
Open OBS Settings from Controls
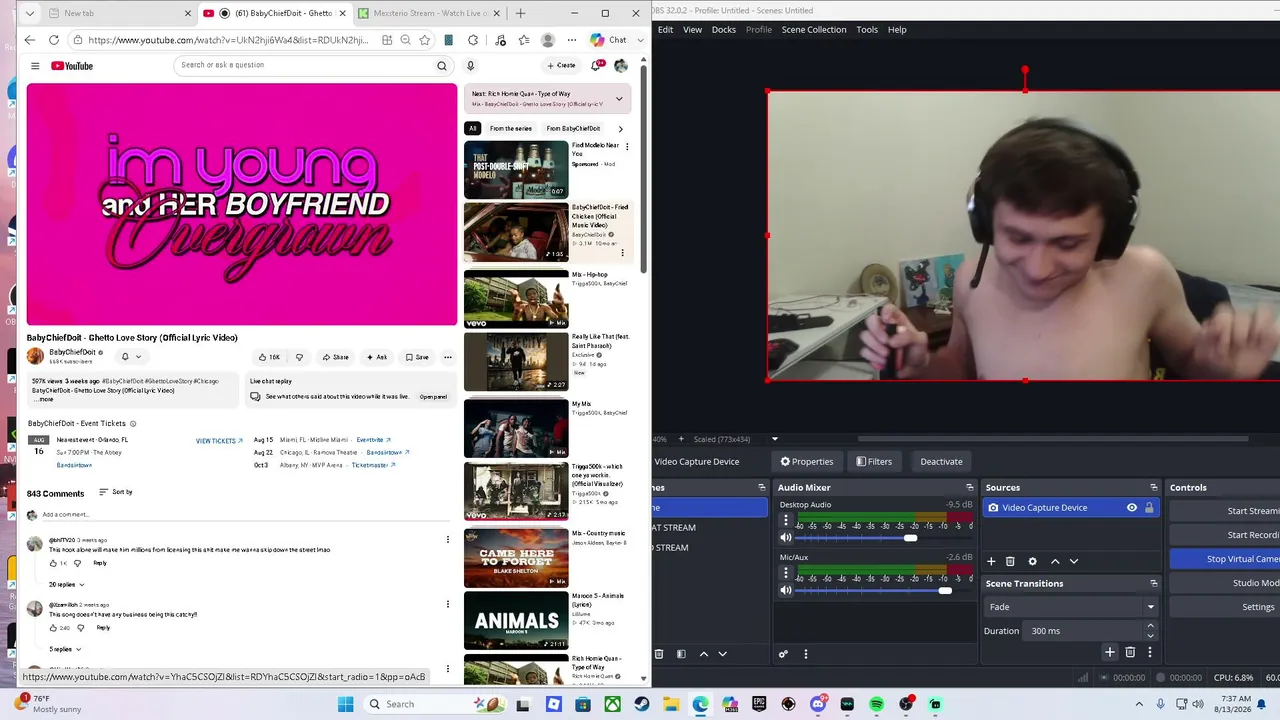point(1225,607)
